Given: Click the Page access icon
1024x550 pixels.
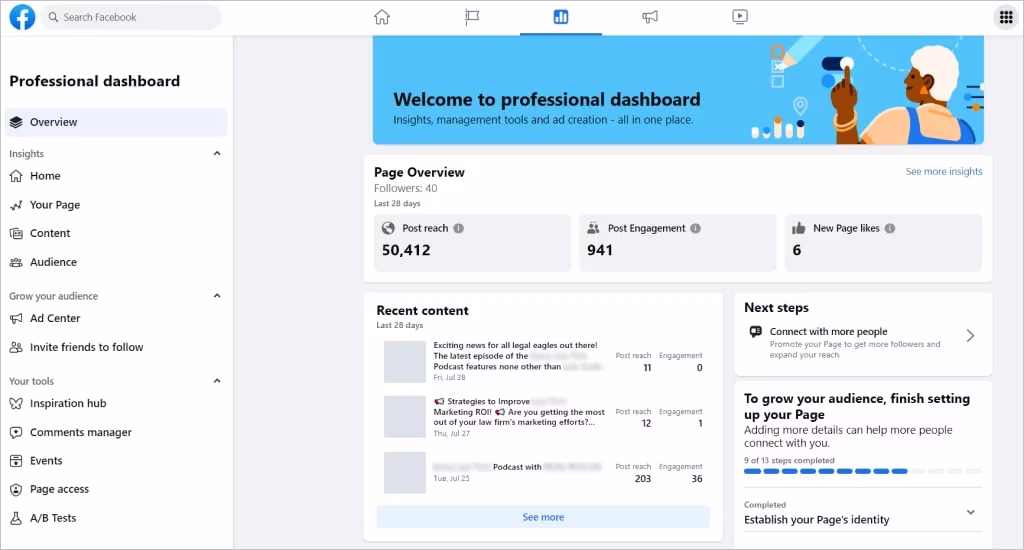Looking at the screenshot, I should [x=16, y=489].
